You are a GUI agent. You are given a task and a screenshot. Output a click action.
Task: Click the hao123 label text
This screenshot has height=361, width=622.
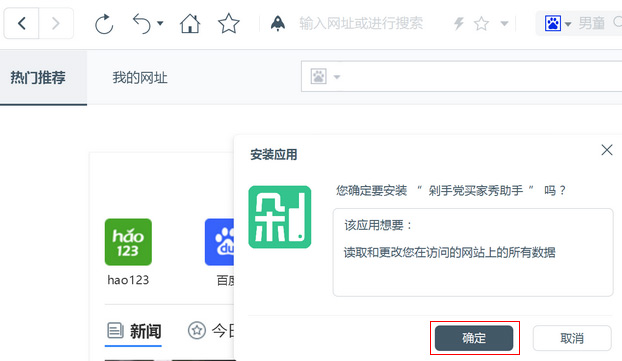pyautogui.click(x=128, y=280)
